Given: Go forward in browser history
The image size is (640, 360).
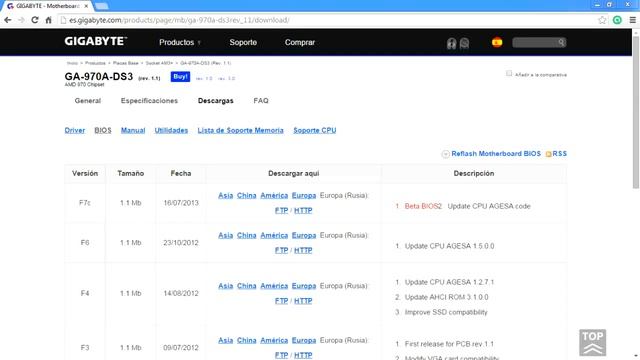Looking at the screenshot, I should 21,20.
